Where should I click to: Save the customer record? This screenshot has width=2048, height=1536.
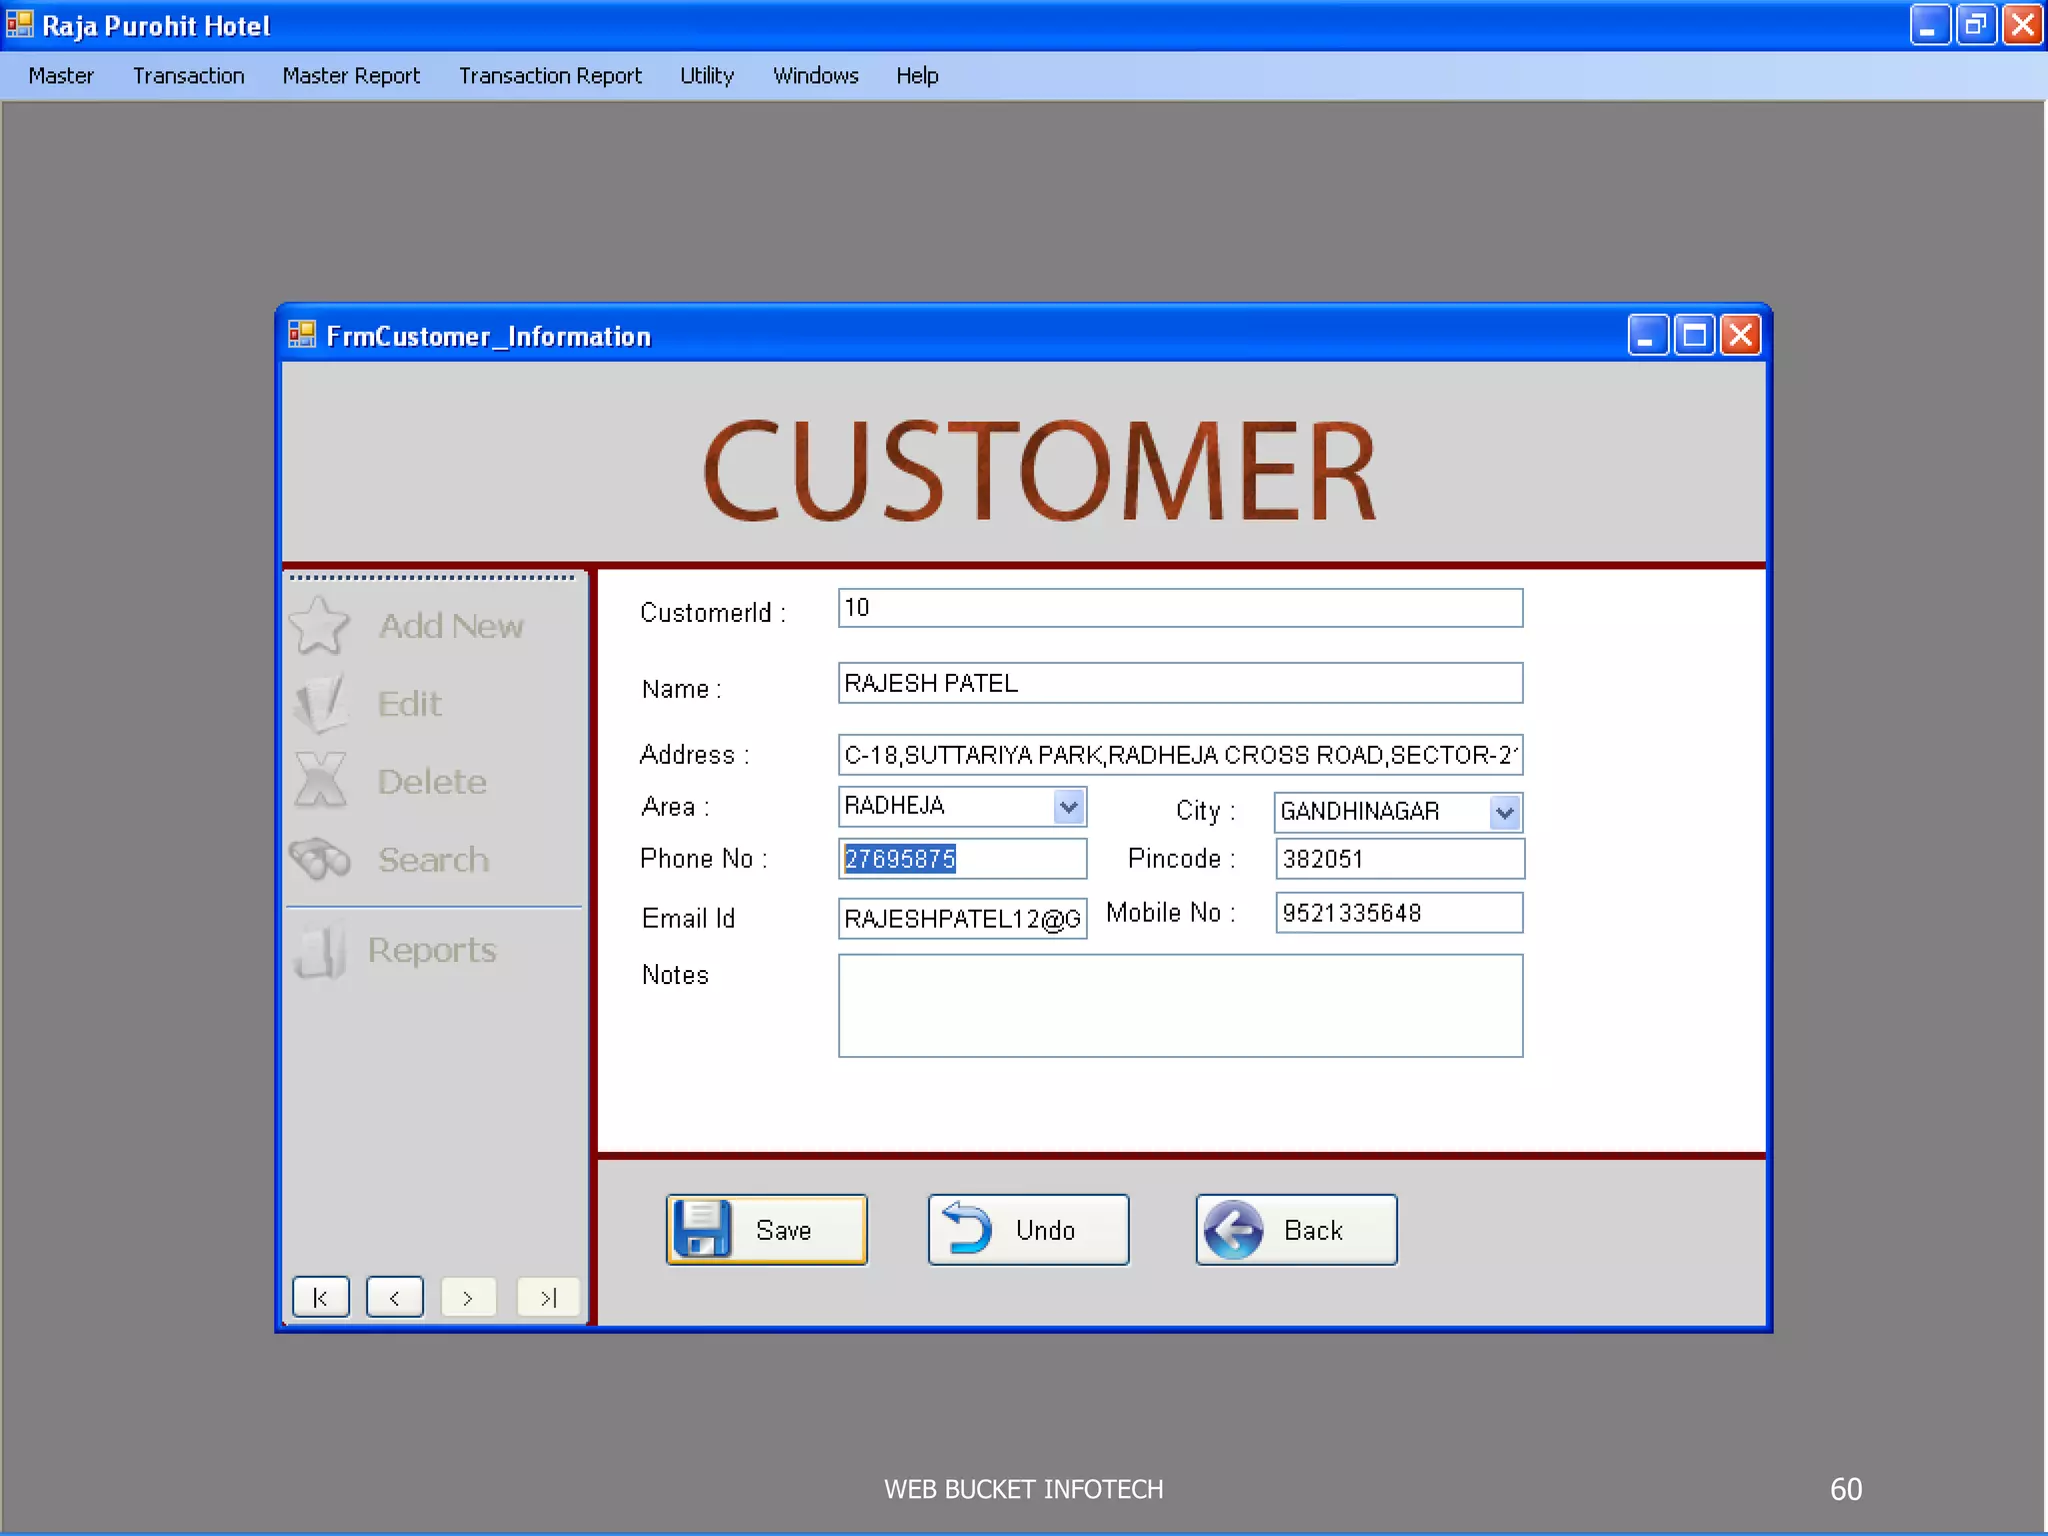click(x=767, y=1230)
